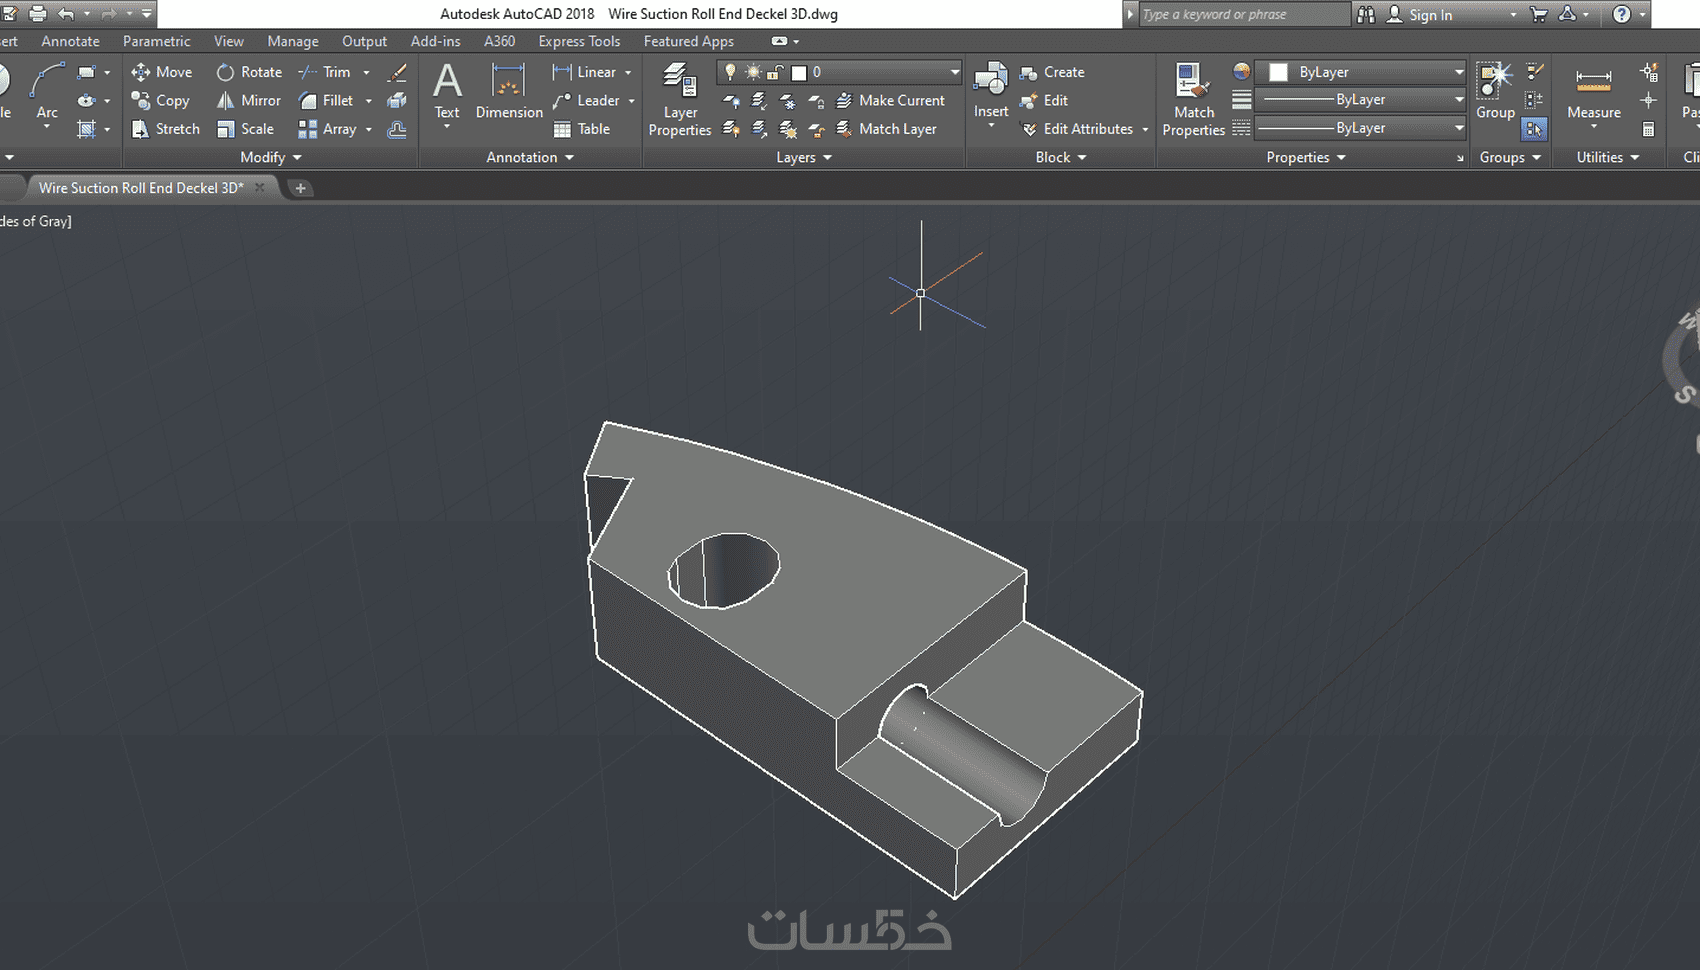The image size is (1700, 970).
Task: Draw with the Arc tool
Action: coord(46,92)
